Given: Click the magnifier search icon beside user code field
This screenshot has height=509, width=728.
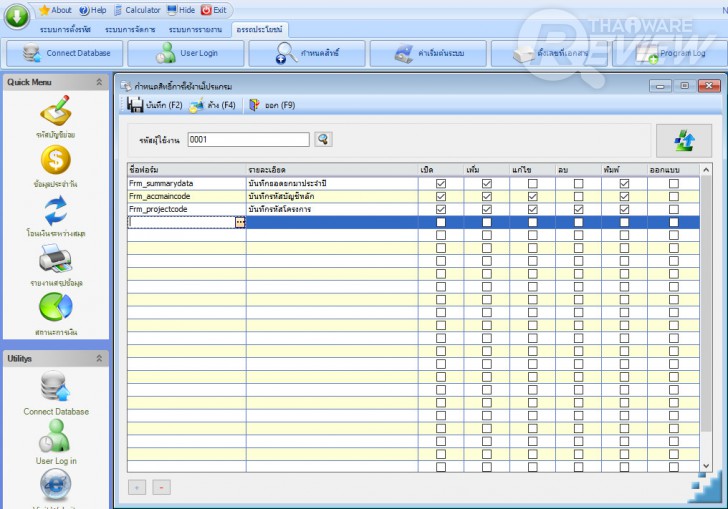Looking at the screenshot, I should (x=323, y=140).
